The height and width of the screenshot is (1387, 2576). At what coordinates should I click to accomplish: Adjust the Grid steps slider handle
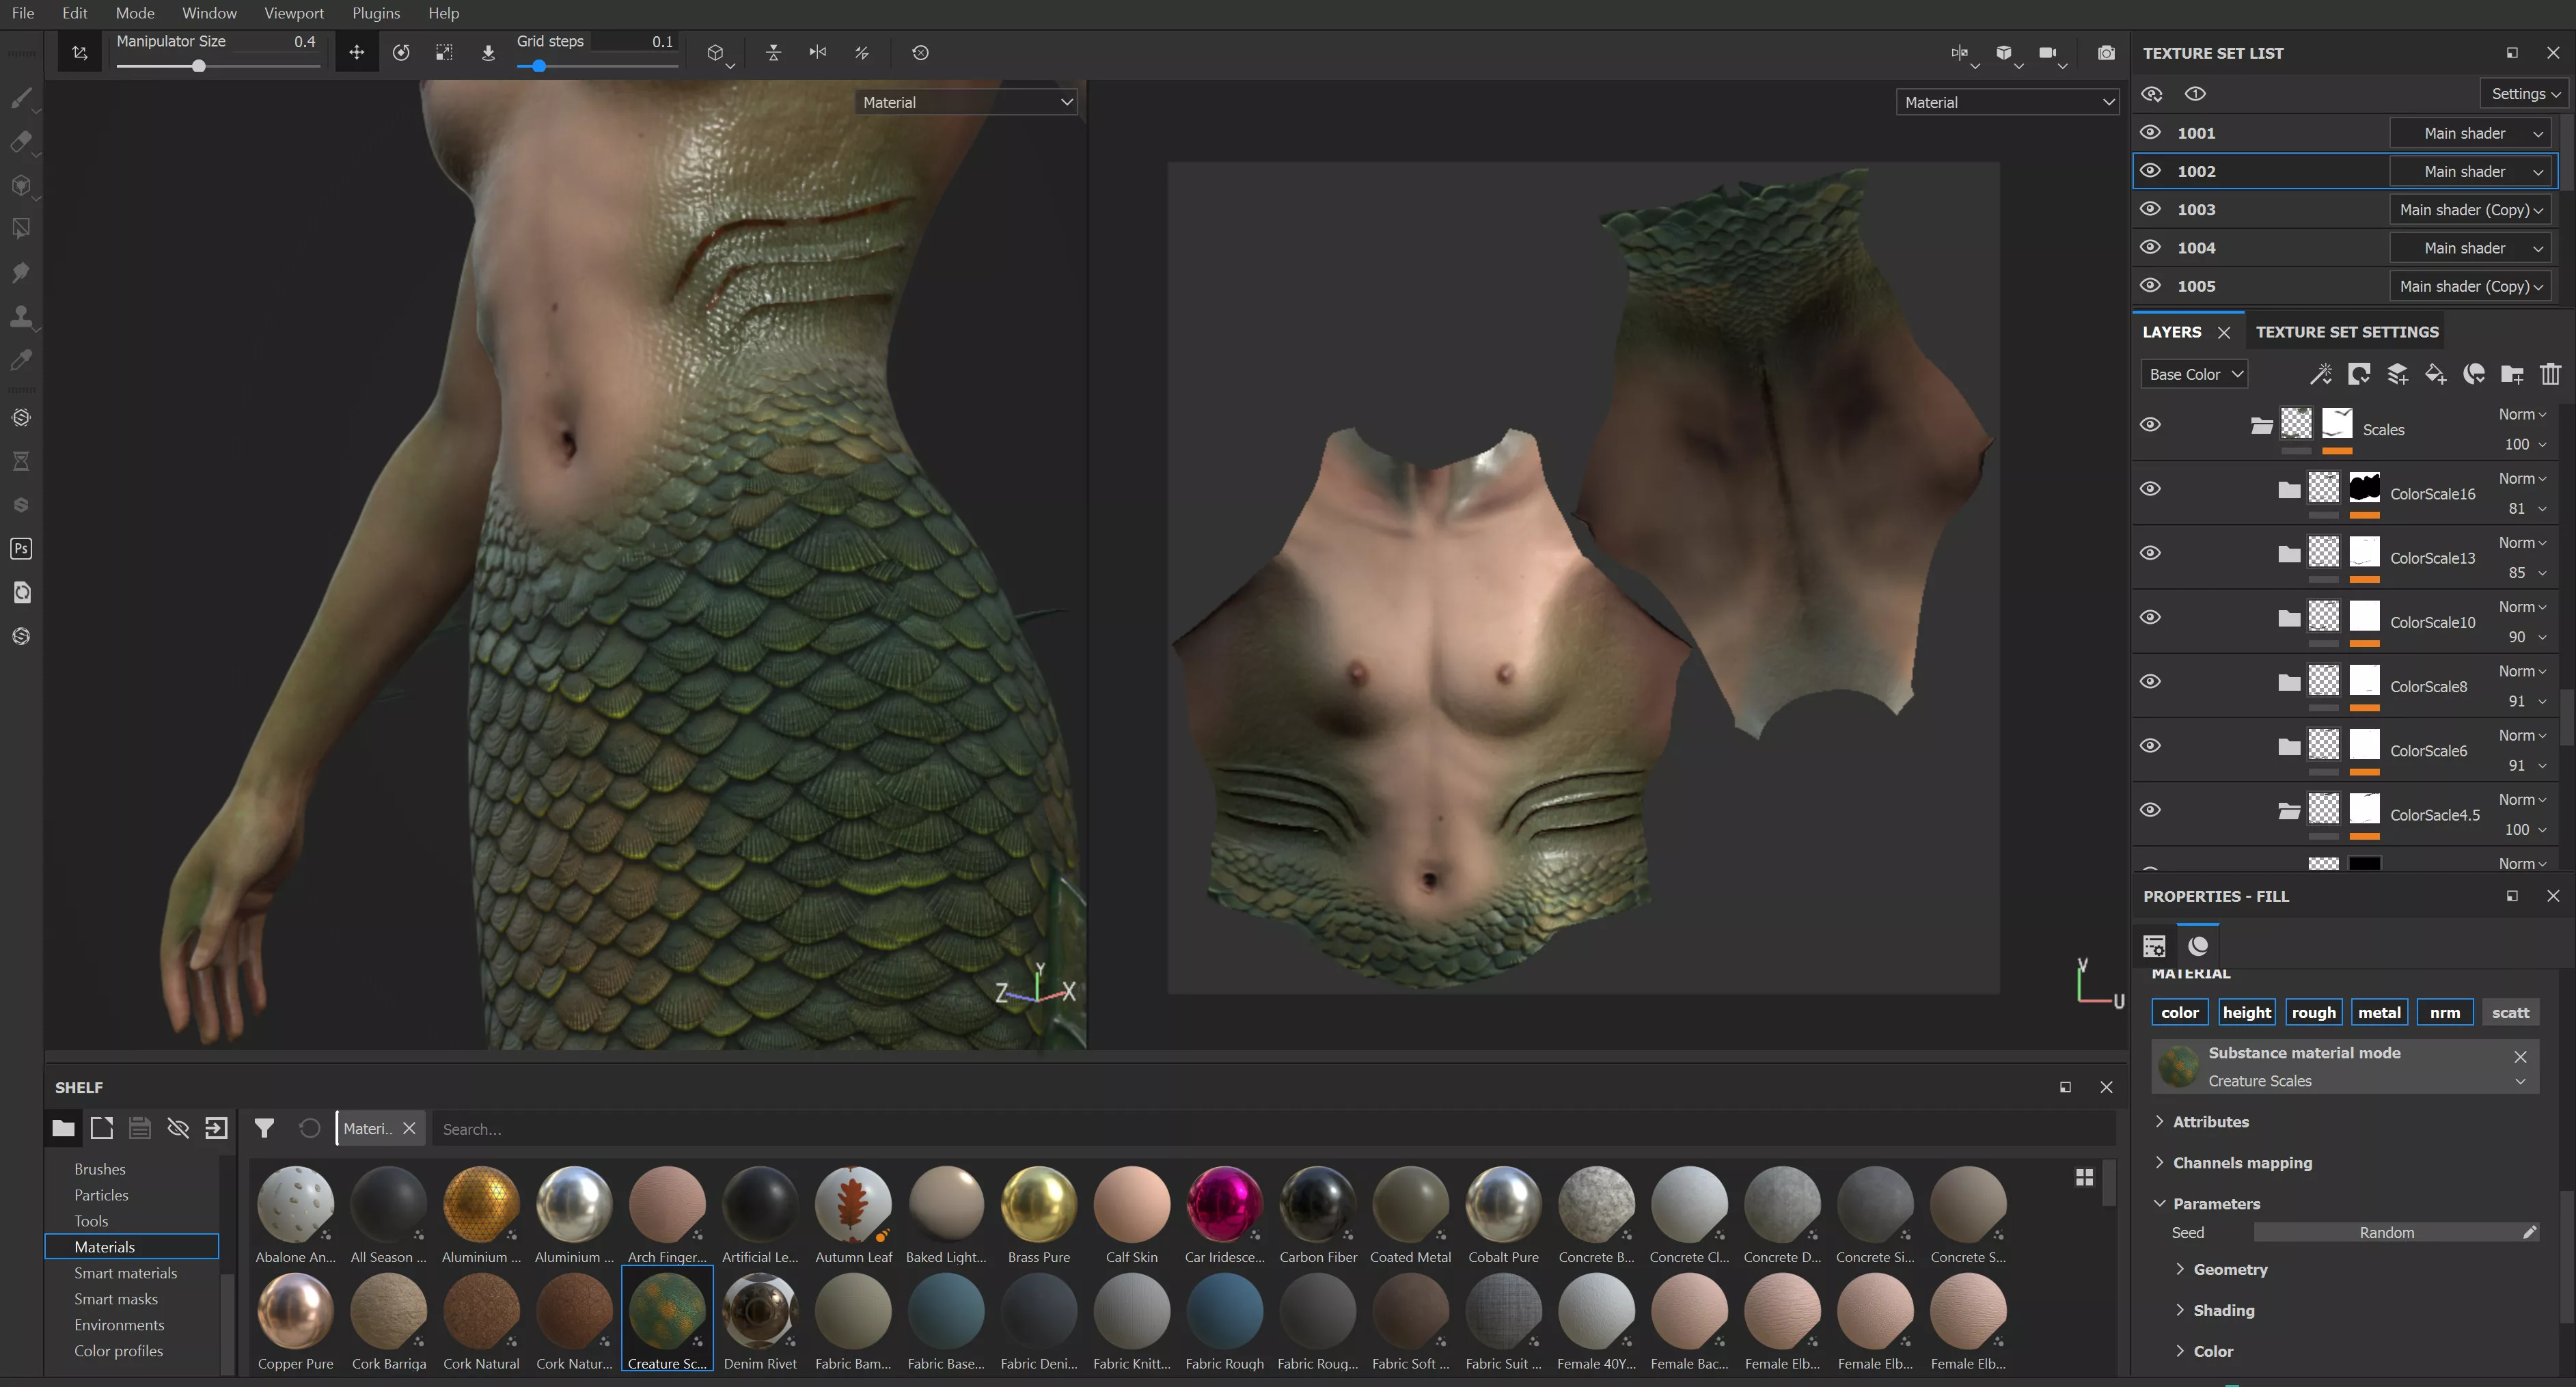click(x=539, y=66)
